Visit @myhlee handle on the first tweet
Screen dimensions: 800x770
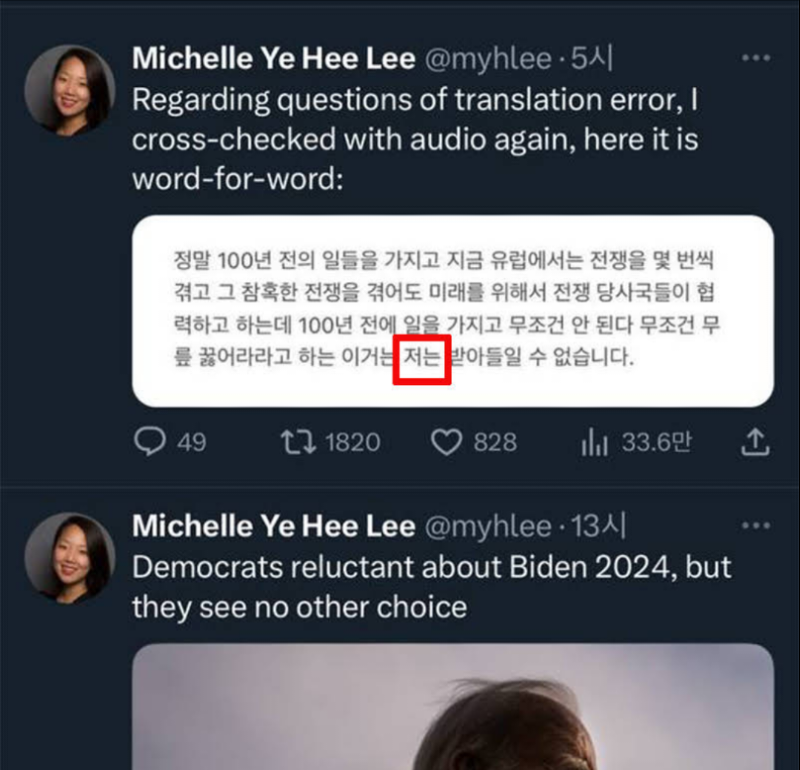coord(488,59)
